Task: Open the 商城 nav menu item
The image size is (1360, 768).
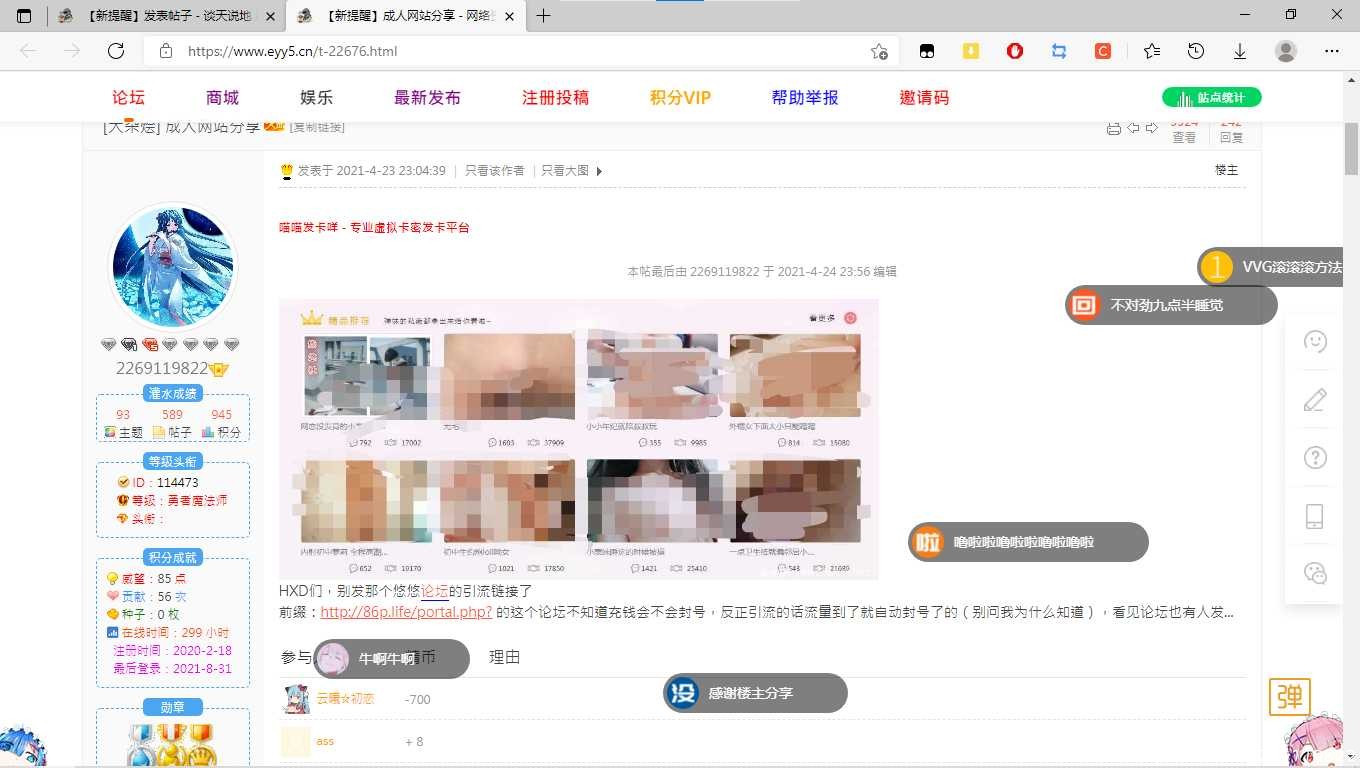Action: [x=222, y=97]
